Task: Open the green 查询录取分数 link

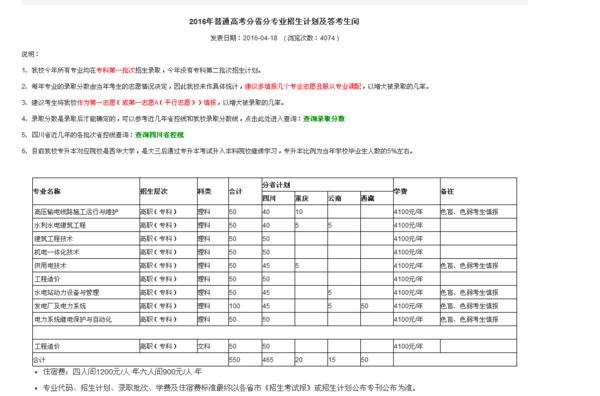Action: point(324,119)
